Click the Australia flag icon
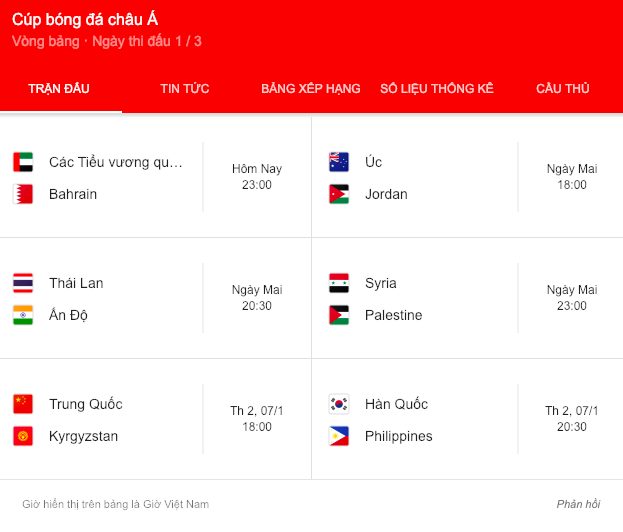Image resolution: width=623 pixels, height=532 pixels. click(x=339, y=162)
